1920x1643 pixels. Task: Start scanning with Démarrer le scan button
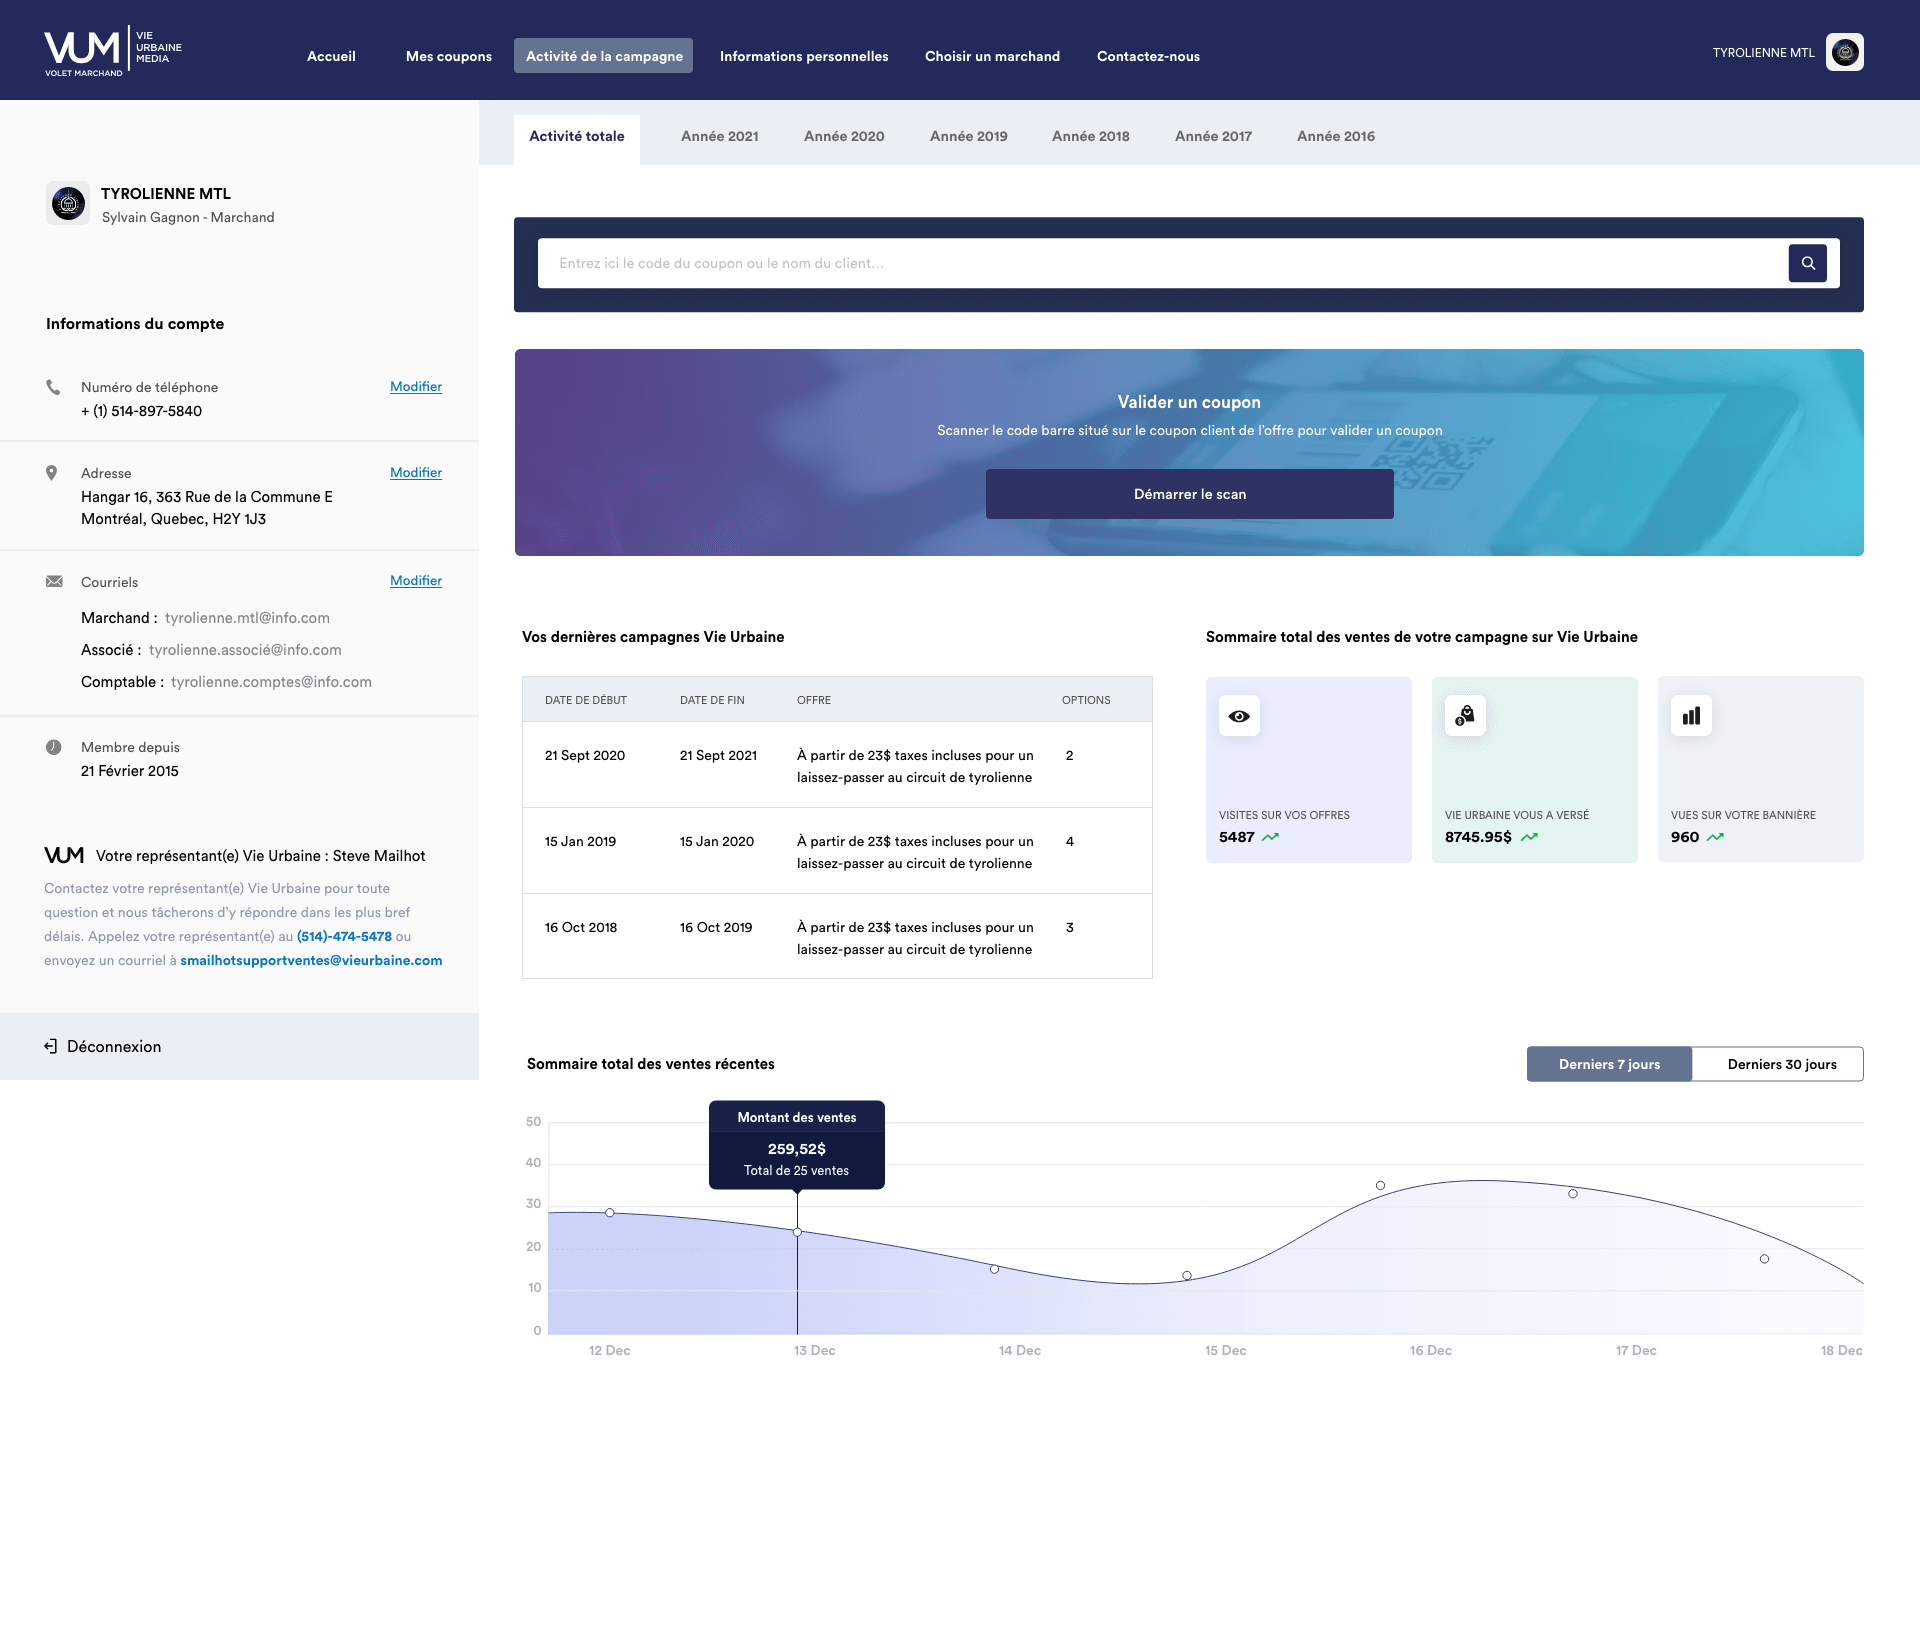(1190, 494)
